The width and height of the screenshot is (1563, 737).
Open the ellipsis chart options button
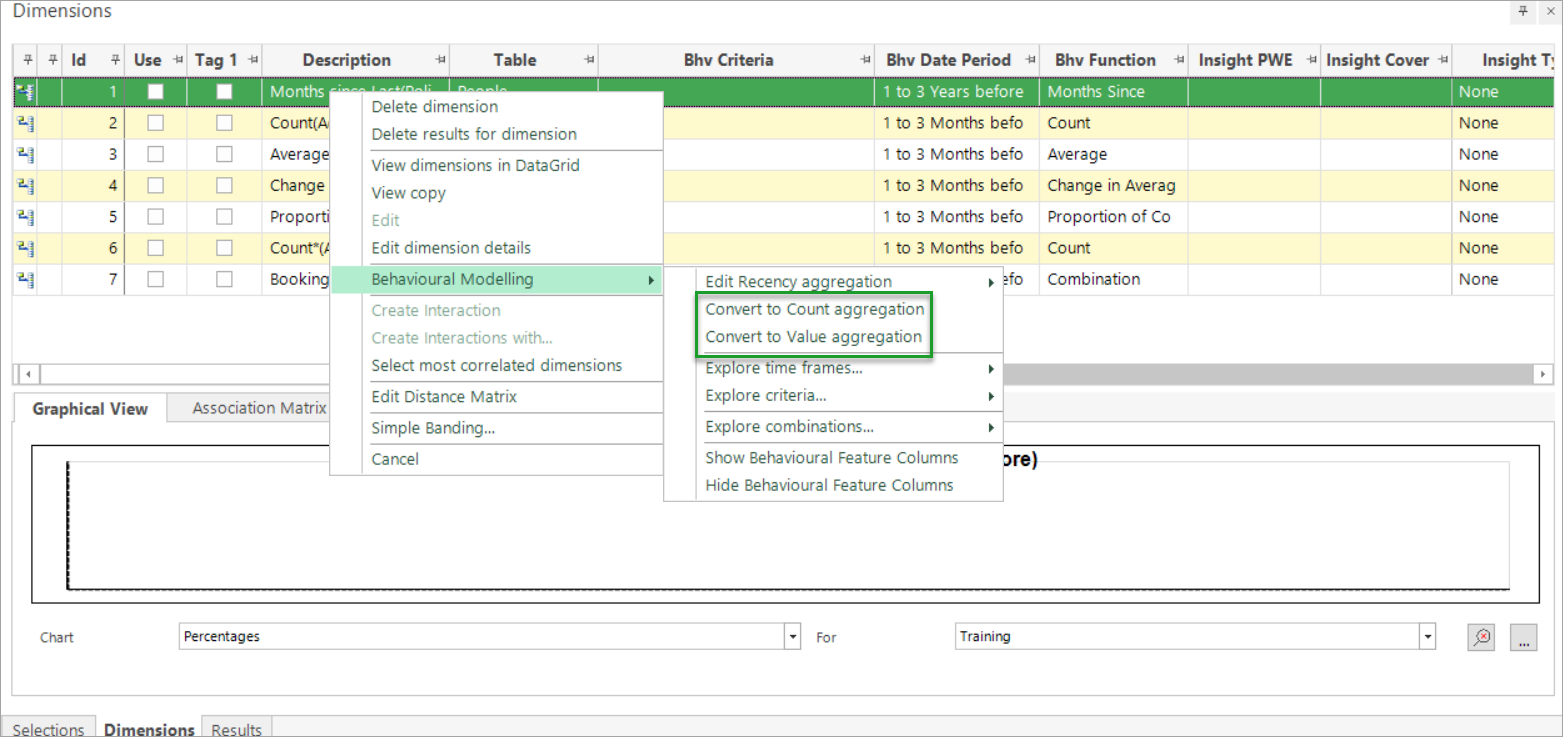pos(1523,637)
